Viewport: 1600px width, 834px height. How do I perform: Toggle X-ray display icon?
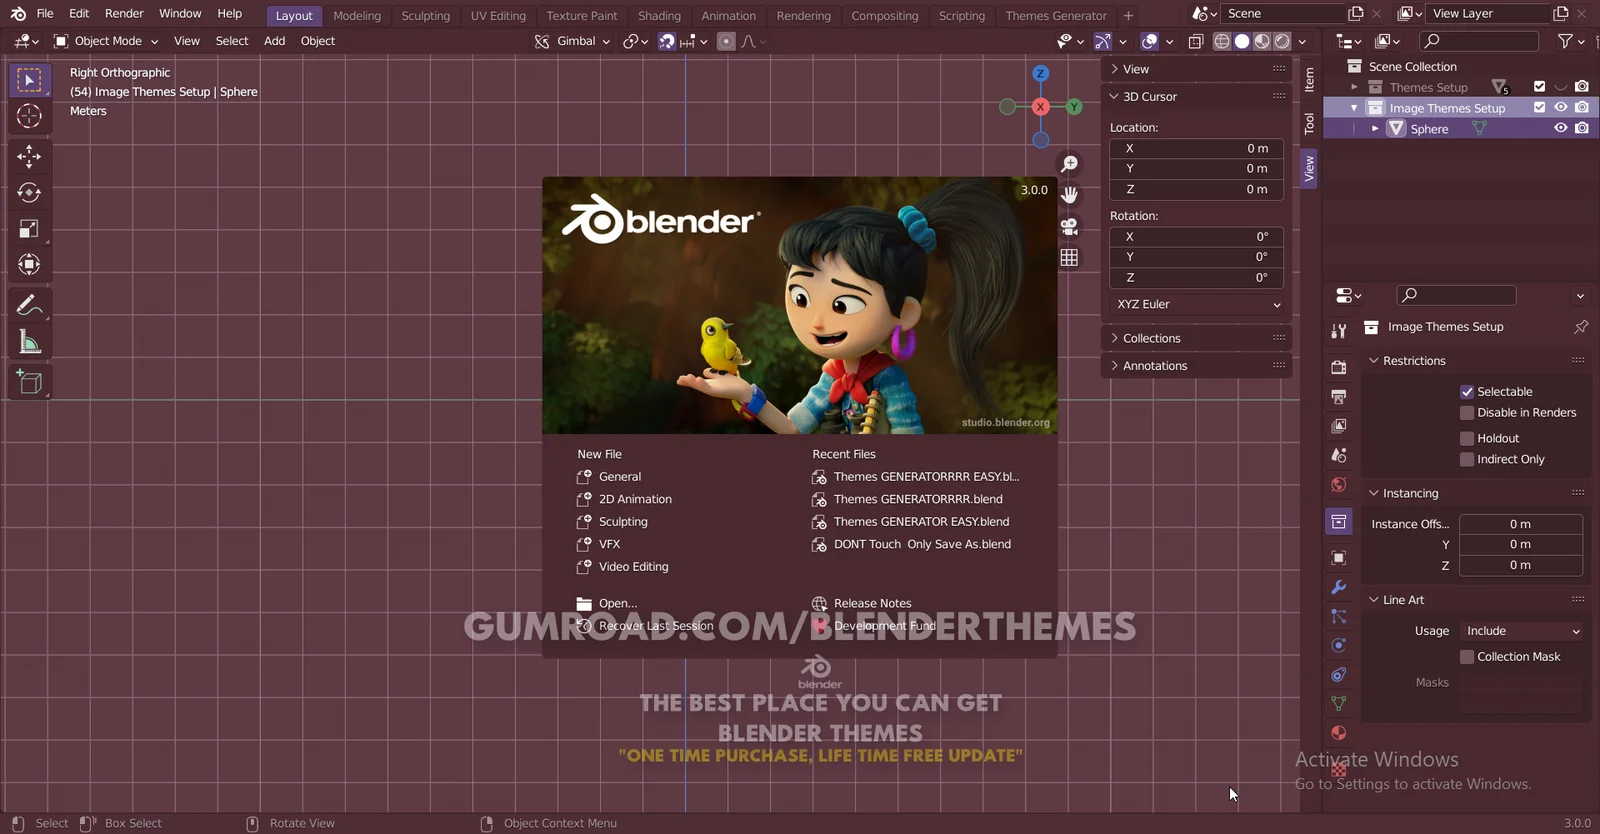tap(1196, 41)
